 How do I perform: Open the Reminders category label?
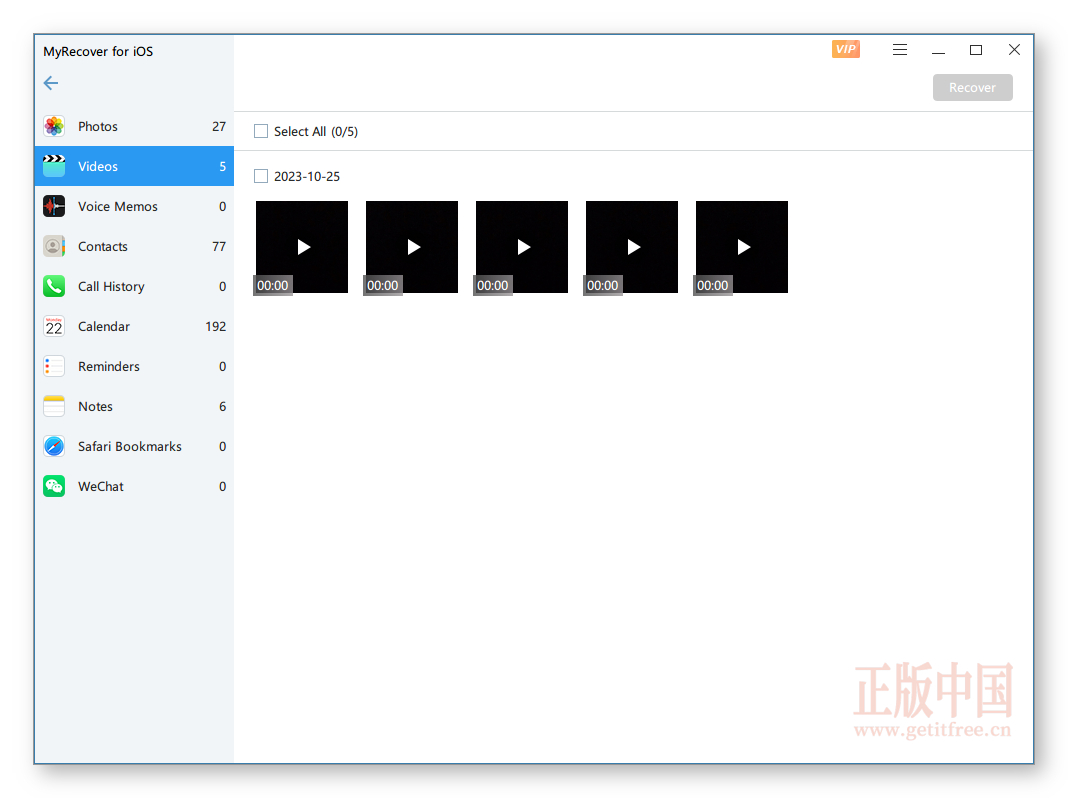(109, 366)
